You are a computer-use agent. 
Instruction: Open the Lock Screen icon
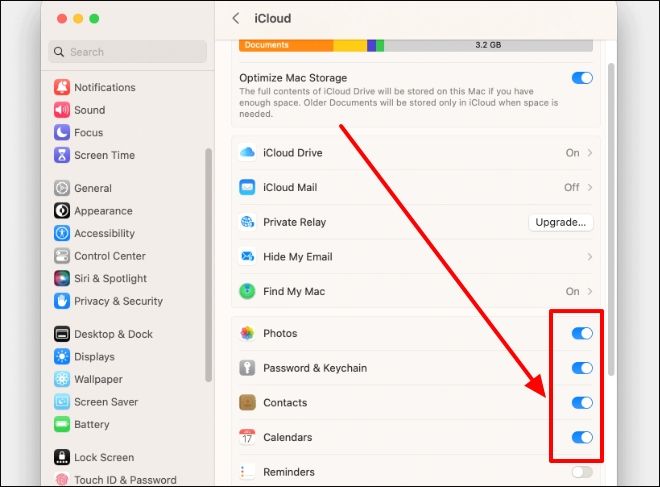coord(62,457)
